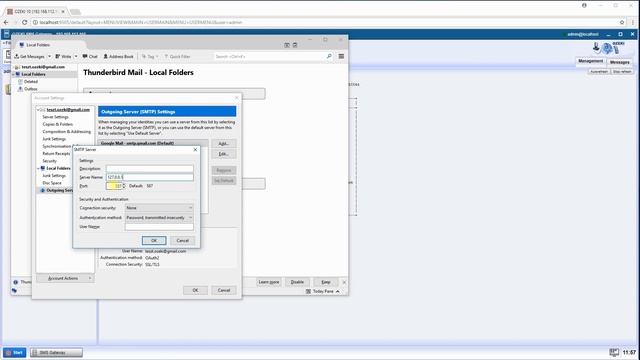Reload the browser page

pos(24,22)
